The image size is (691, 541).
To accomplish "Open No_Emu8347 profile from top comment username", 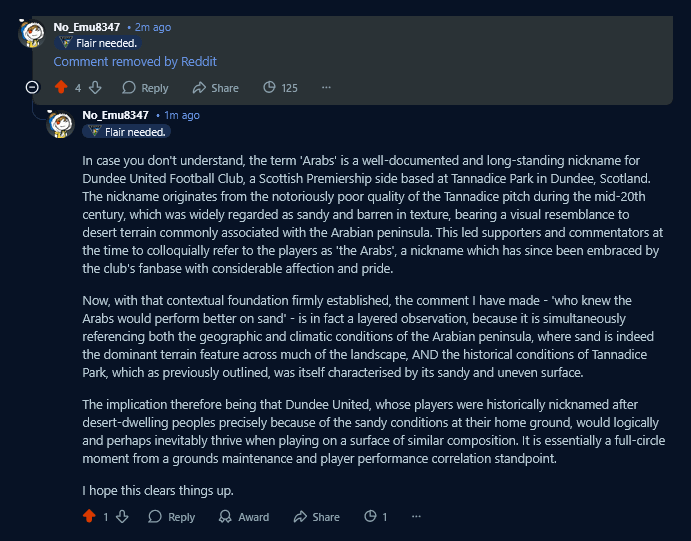I will pos(86,27).
